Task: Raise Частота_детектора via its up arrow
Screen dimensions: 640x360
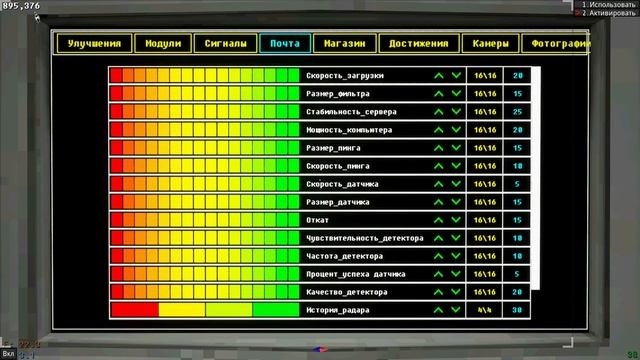Action: [x=439, y=256]
